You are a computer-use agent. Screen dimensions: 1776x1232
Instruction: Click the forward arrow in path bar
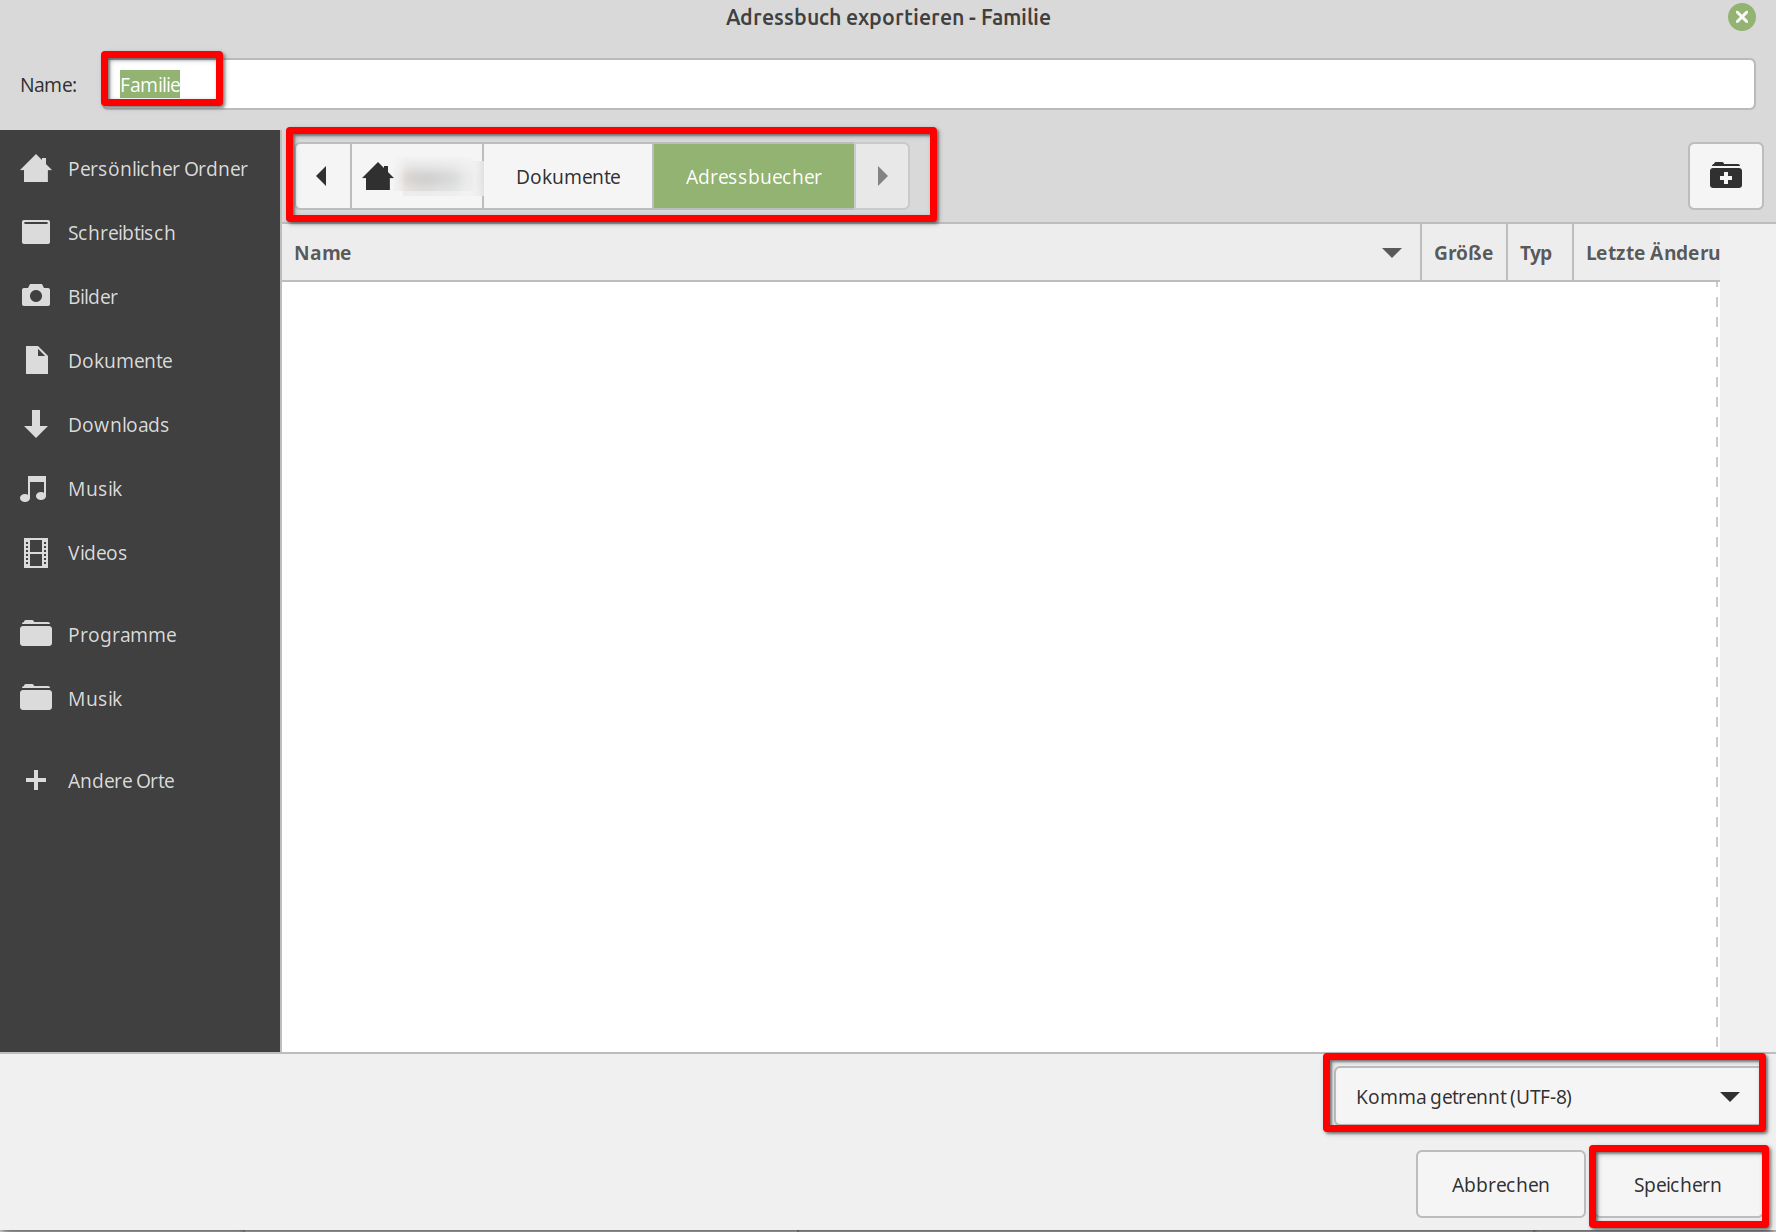click(x=882, y=177)
